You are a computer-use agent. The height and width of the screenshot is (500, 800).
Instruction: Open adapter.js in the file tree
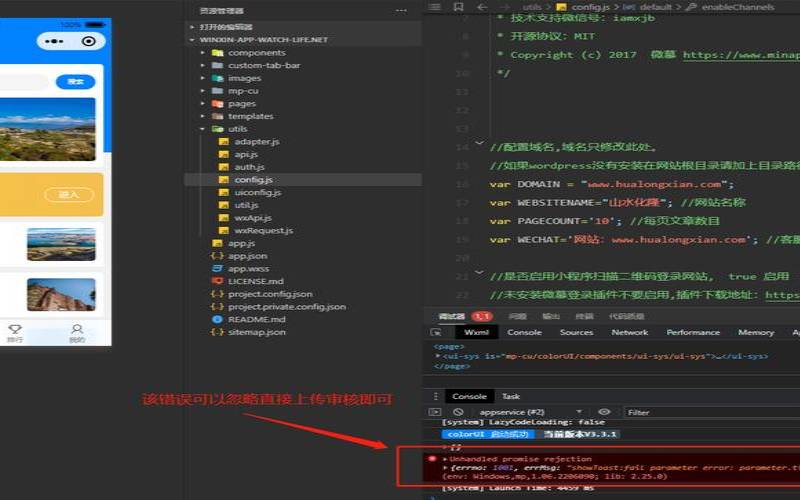pyautogui.click(x=257, y=141)
